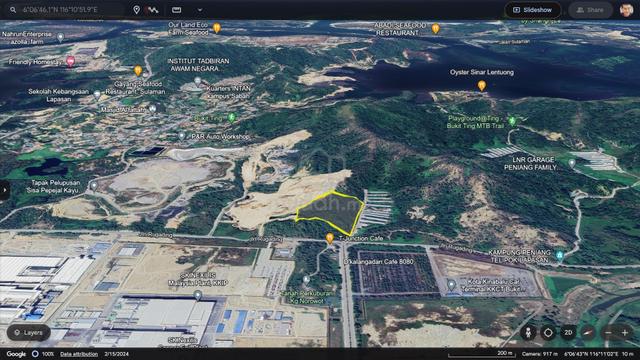The image size is (640, 360).
Task: Select the measure distance ruler tool
Action: 176,10
